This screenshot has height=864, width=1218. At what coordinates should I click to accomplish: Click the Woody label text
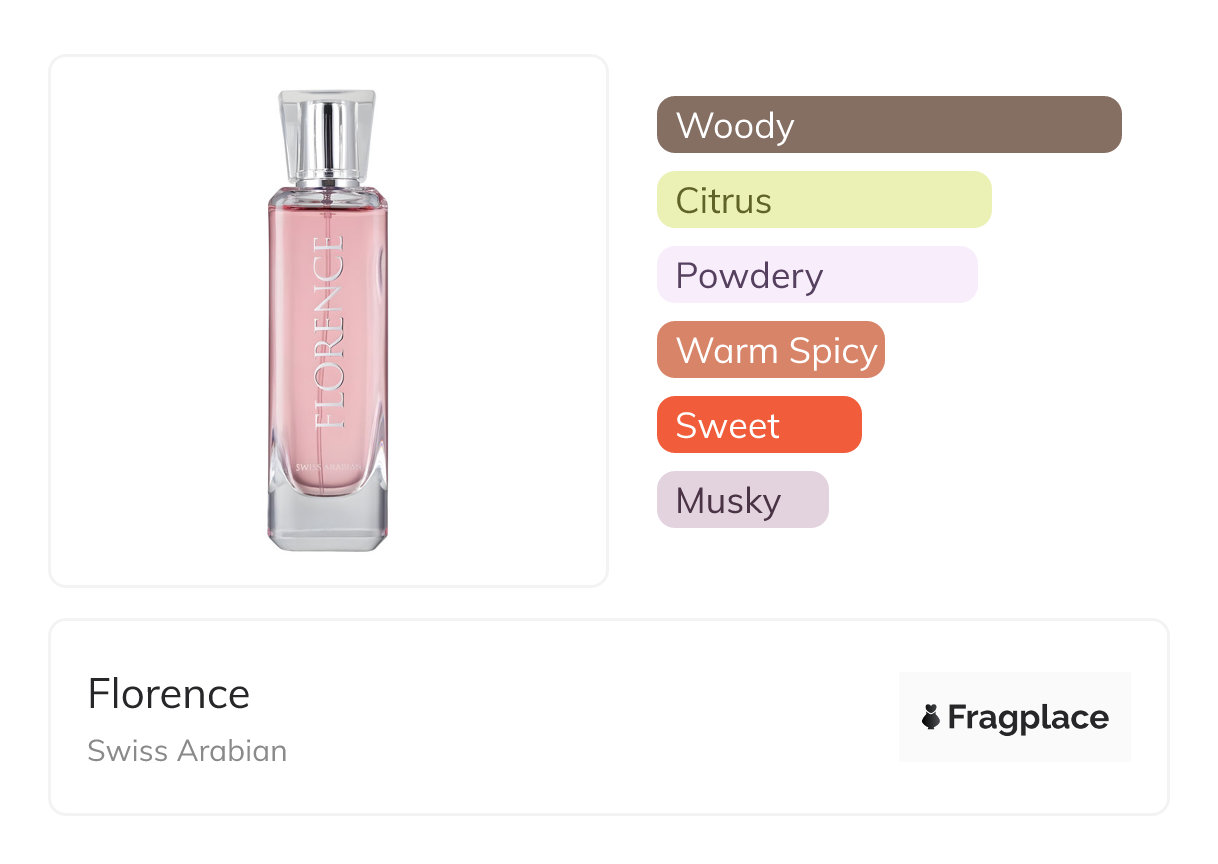pos(735,126)
